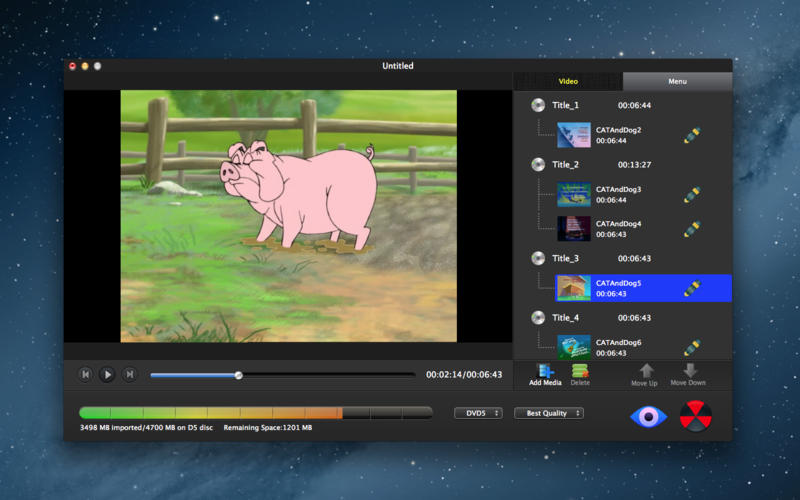Image resolution: width=800 pixels, height=500 pixels.
Task: Select the Title_4 row label
Action: (x=565, y=317)
